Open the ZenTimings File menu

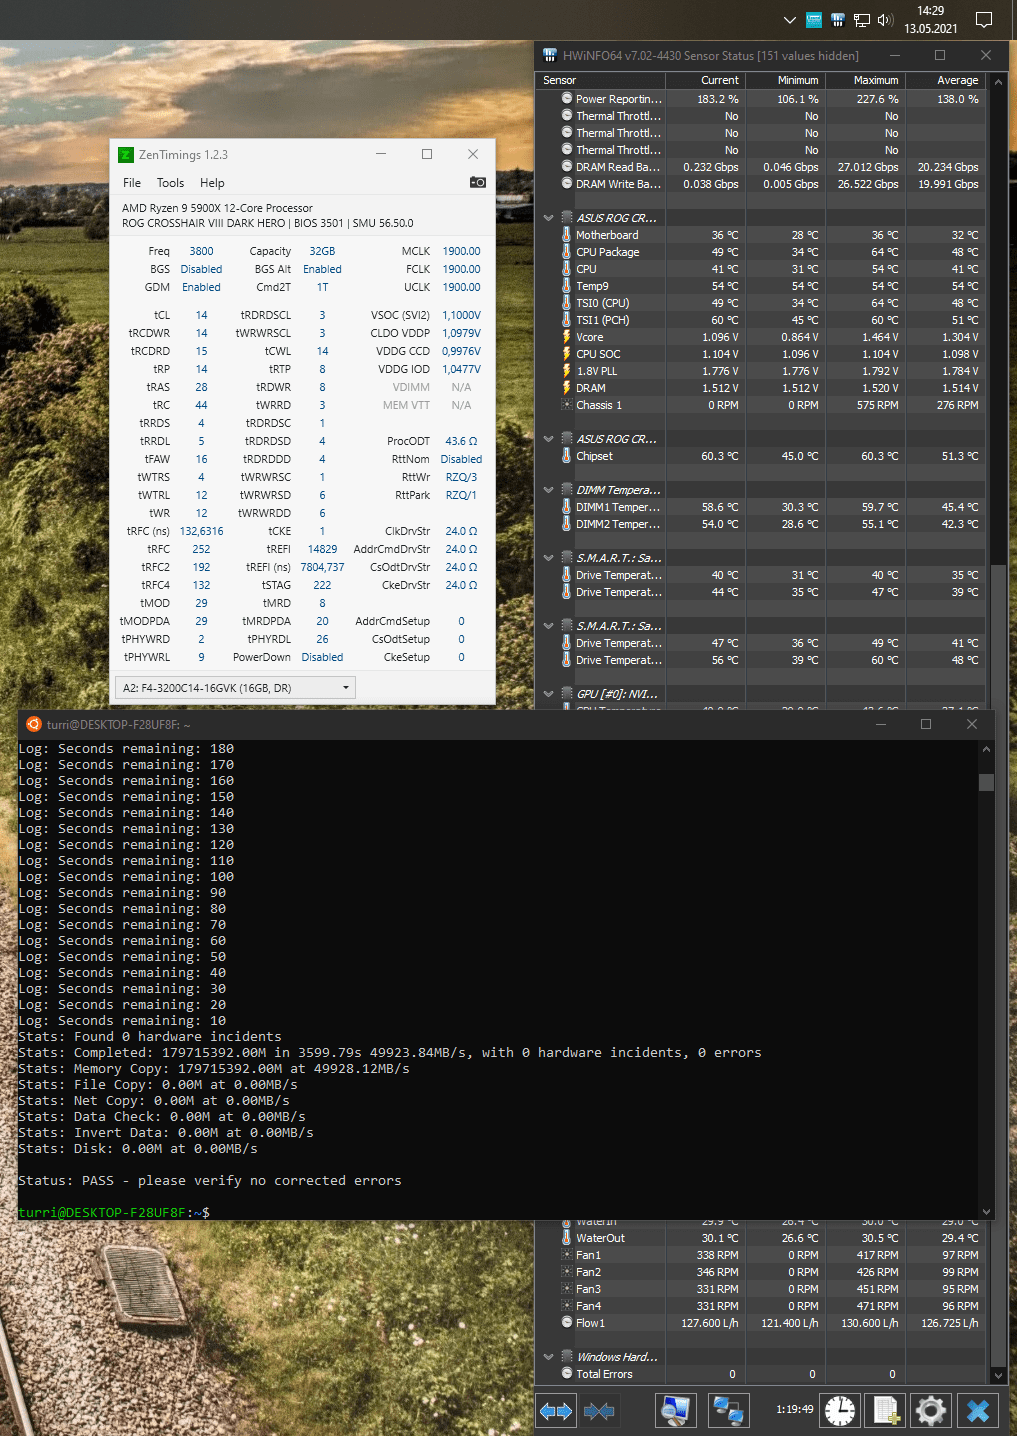pos(132,183)
